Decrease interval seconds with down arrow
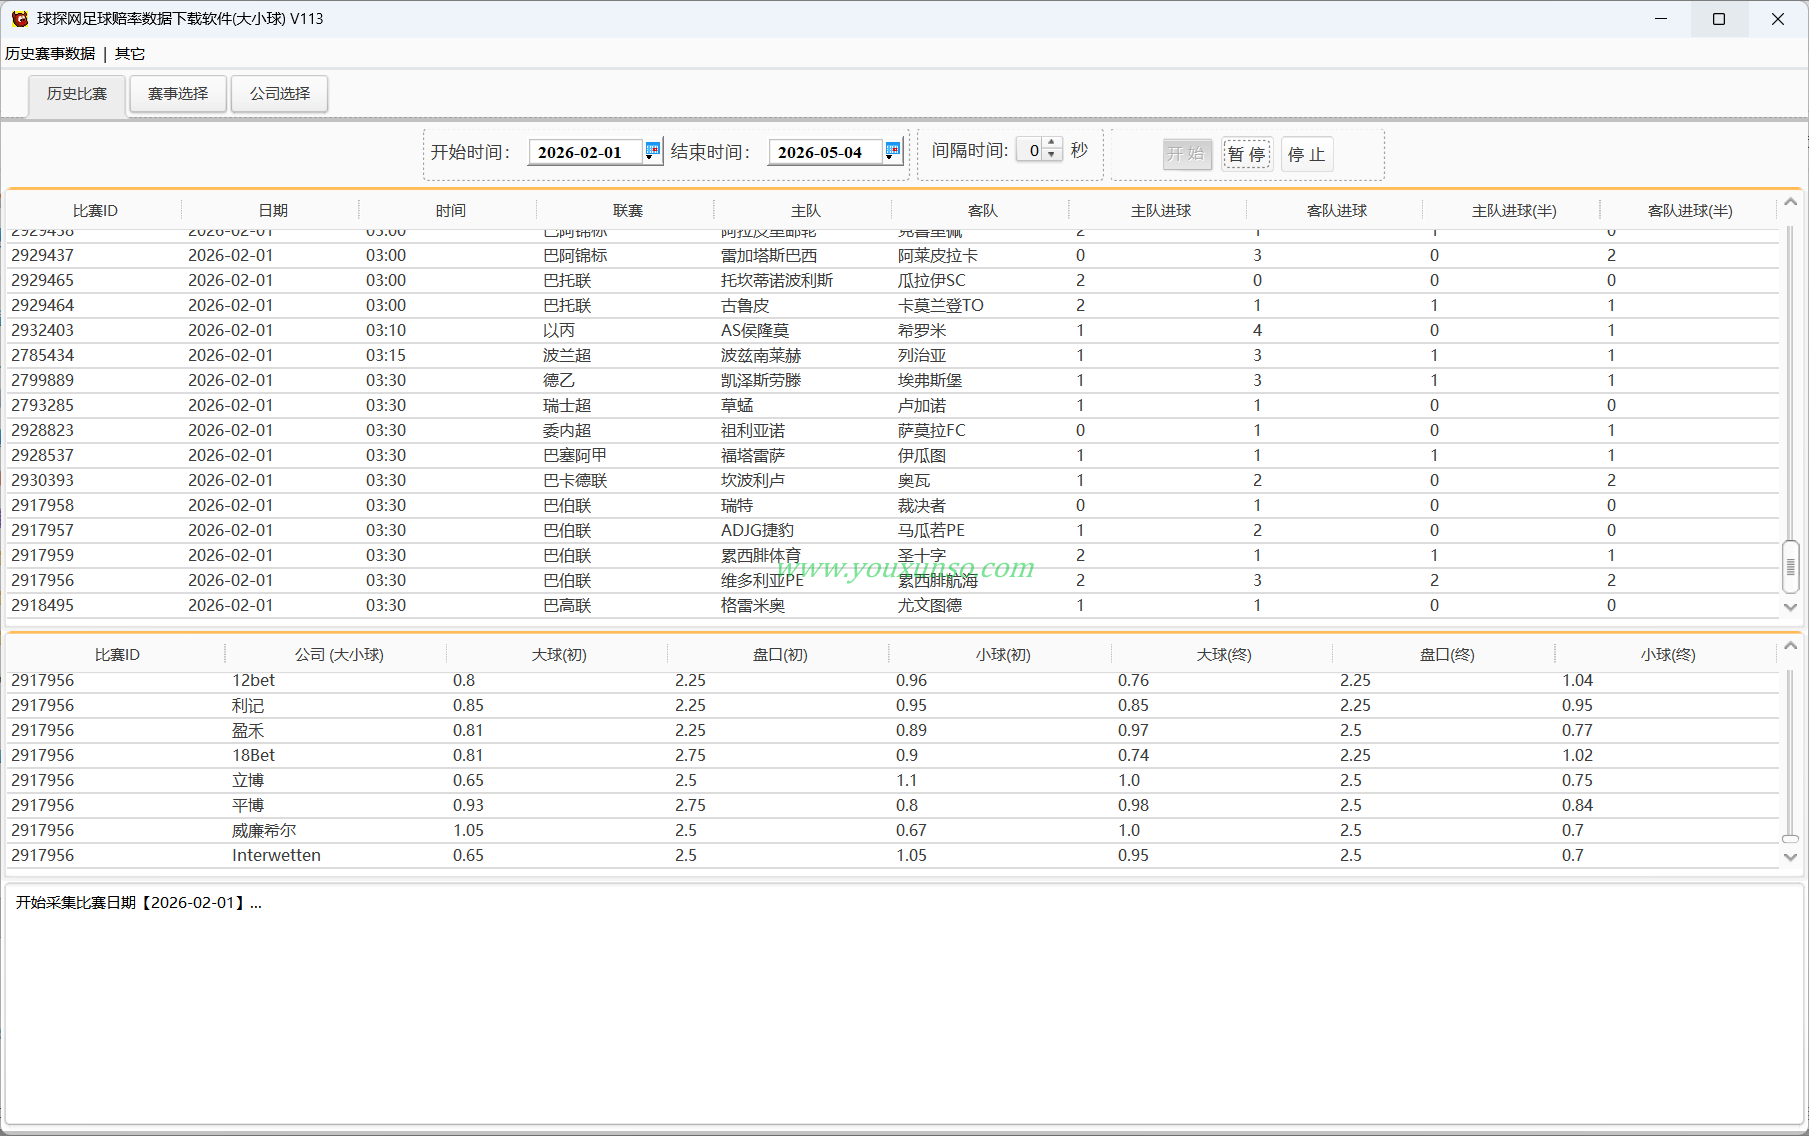Screen dimensions: 1809x1136 (x=1051, y=155)
